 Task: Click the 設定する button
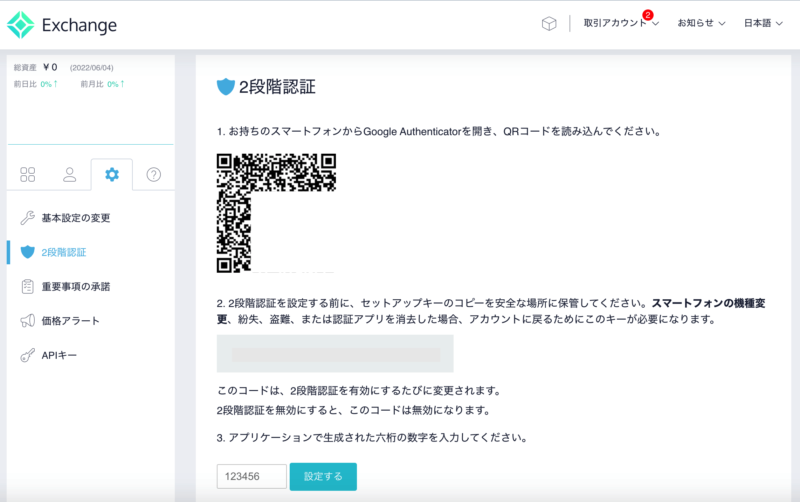[x=323, y=476]
